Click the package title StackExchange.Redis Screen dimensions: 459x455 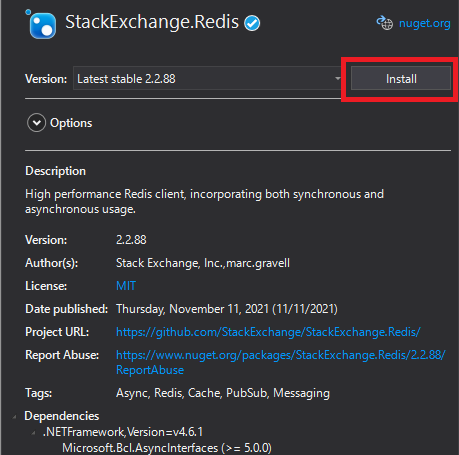pos(152,22)
